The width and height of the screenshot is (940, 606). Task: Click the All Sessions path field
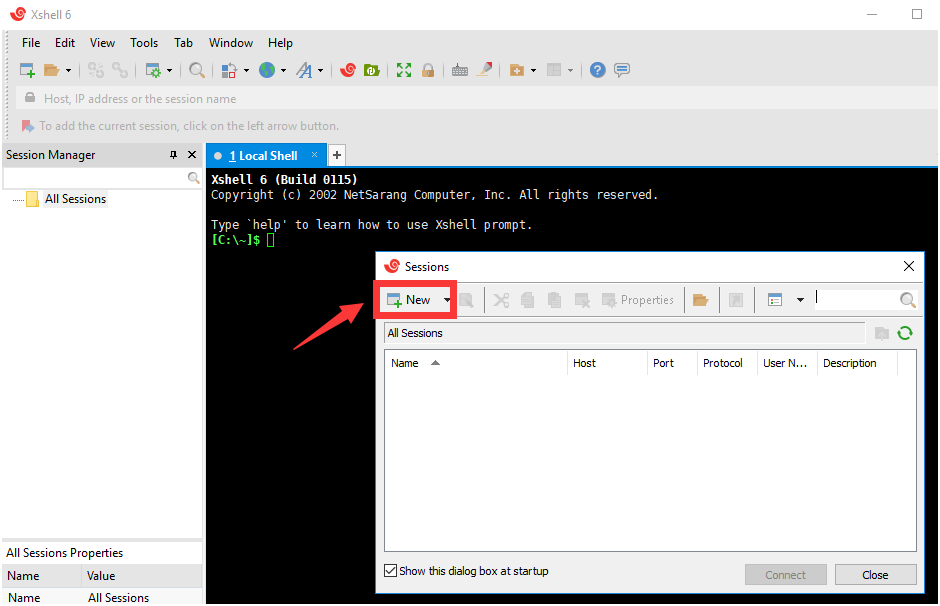click(x=624, y=333)
